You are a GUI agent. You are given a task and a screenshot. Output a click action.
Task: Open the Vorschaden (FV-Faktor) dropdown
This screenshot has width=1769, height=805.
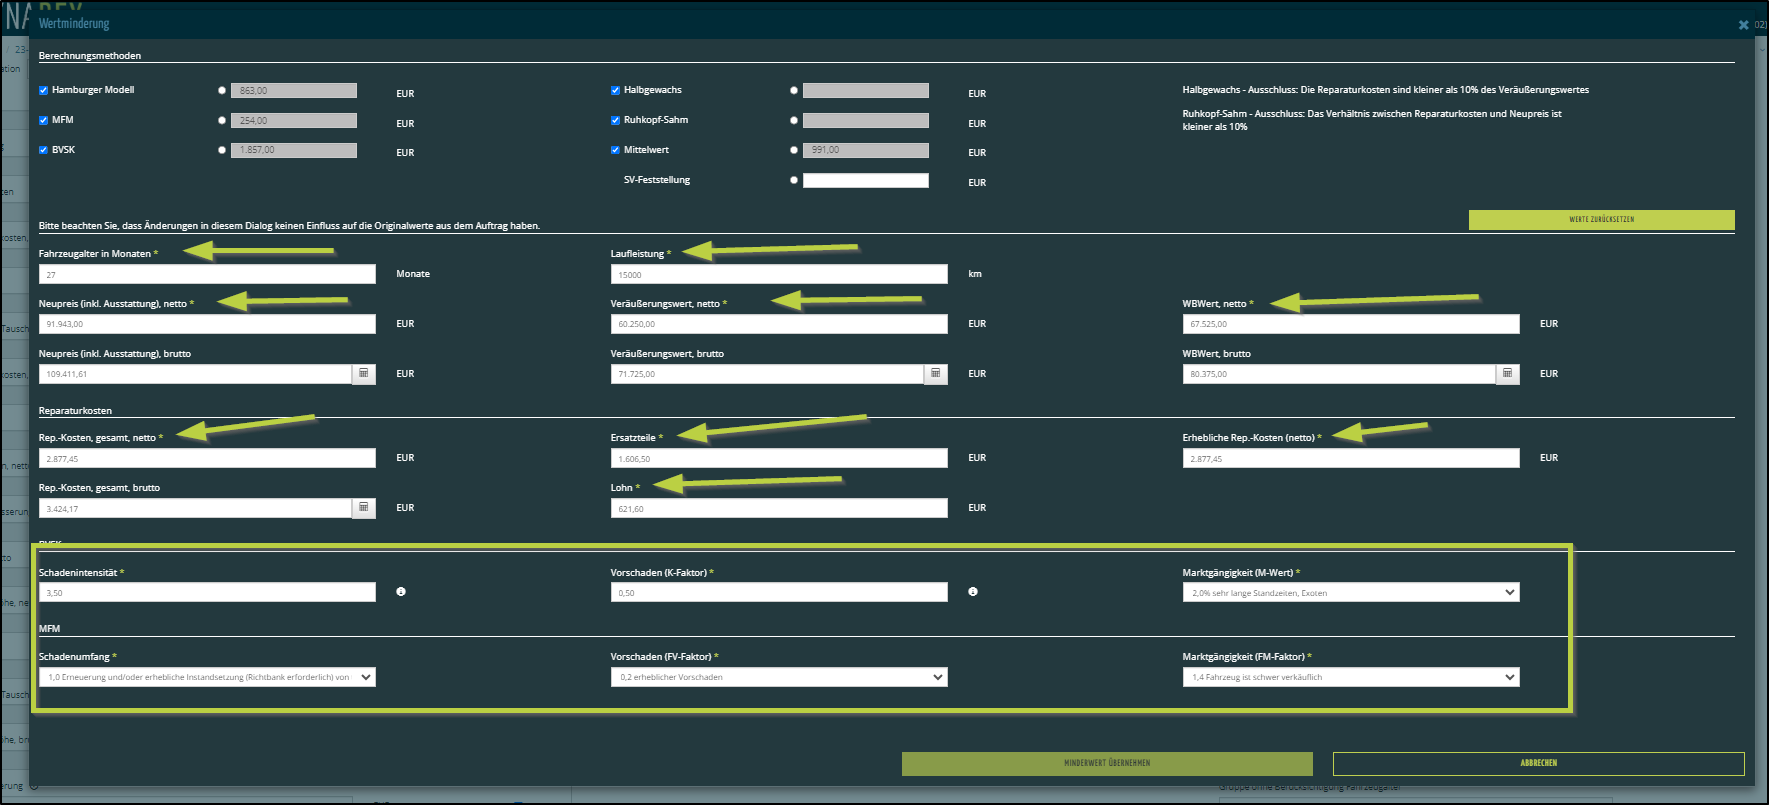pos(778,677)
